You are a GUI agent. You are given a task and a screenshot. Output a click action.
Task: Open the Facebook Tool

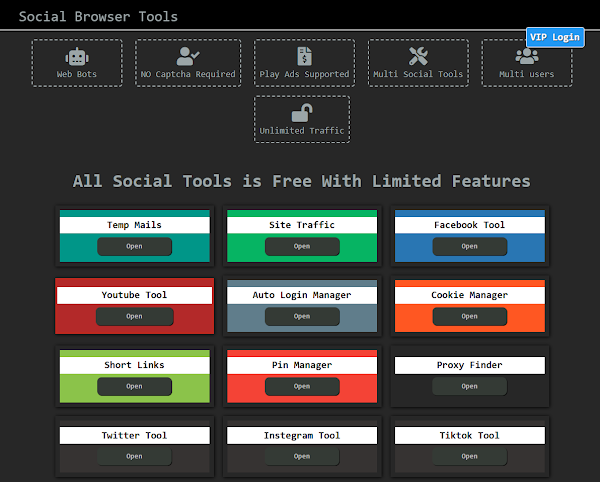point(470,246)
